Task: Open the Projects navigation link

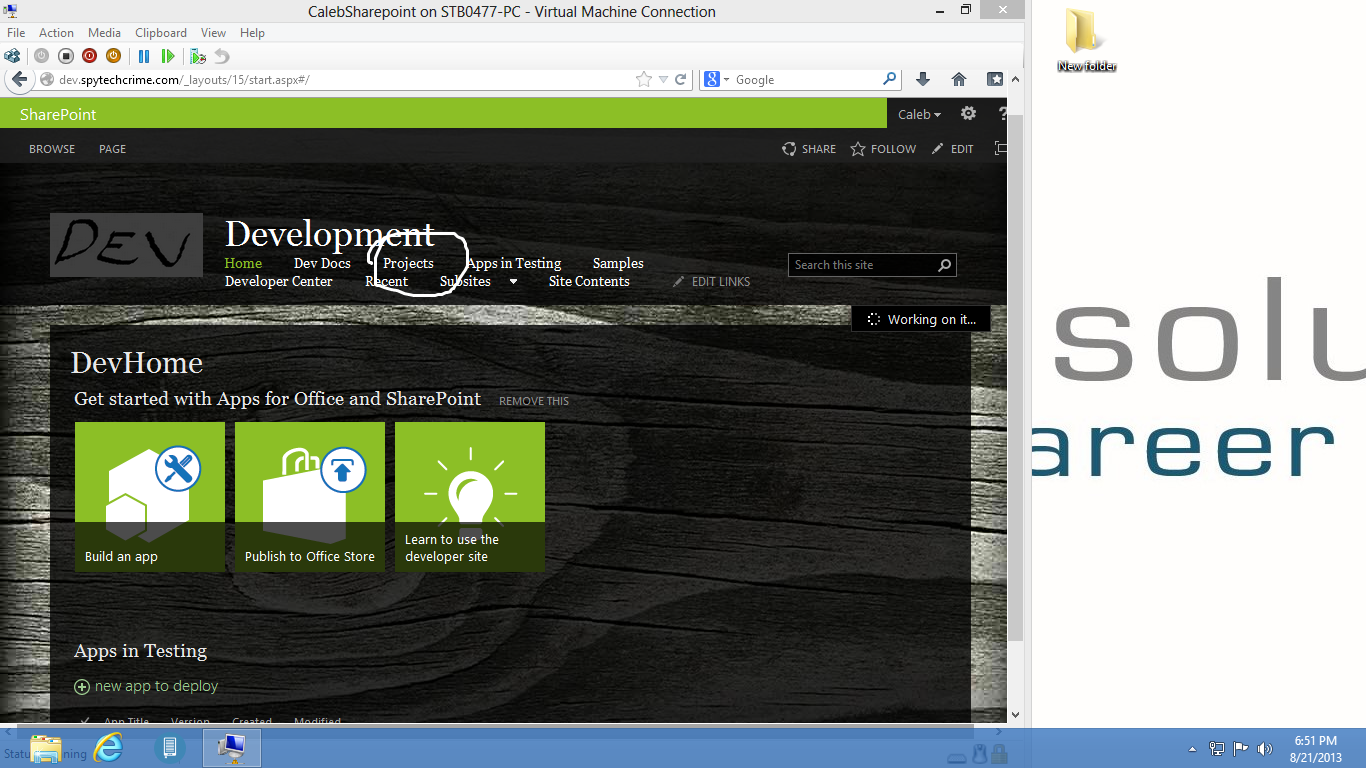Action: pyautogui.click(x=408, y=263)
